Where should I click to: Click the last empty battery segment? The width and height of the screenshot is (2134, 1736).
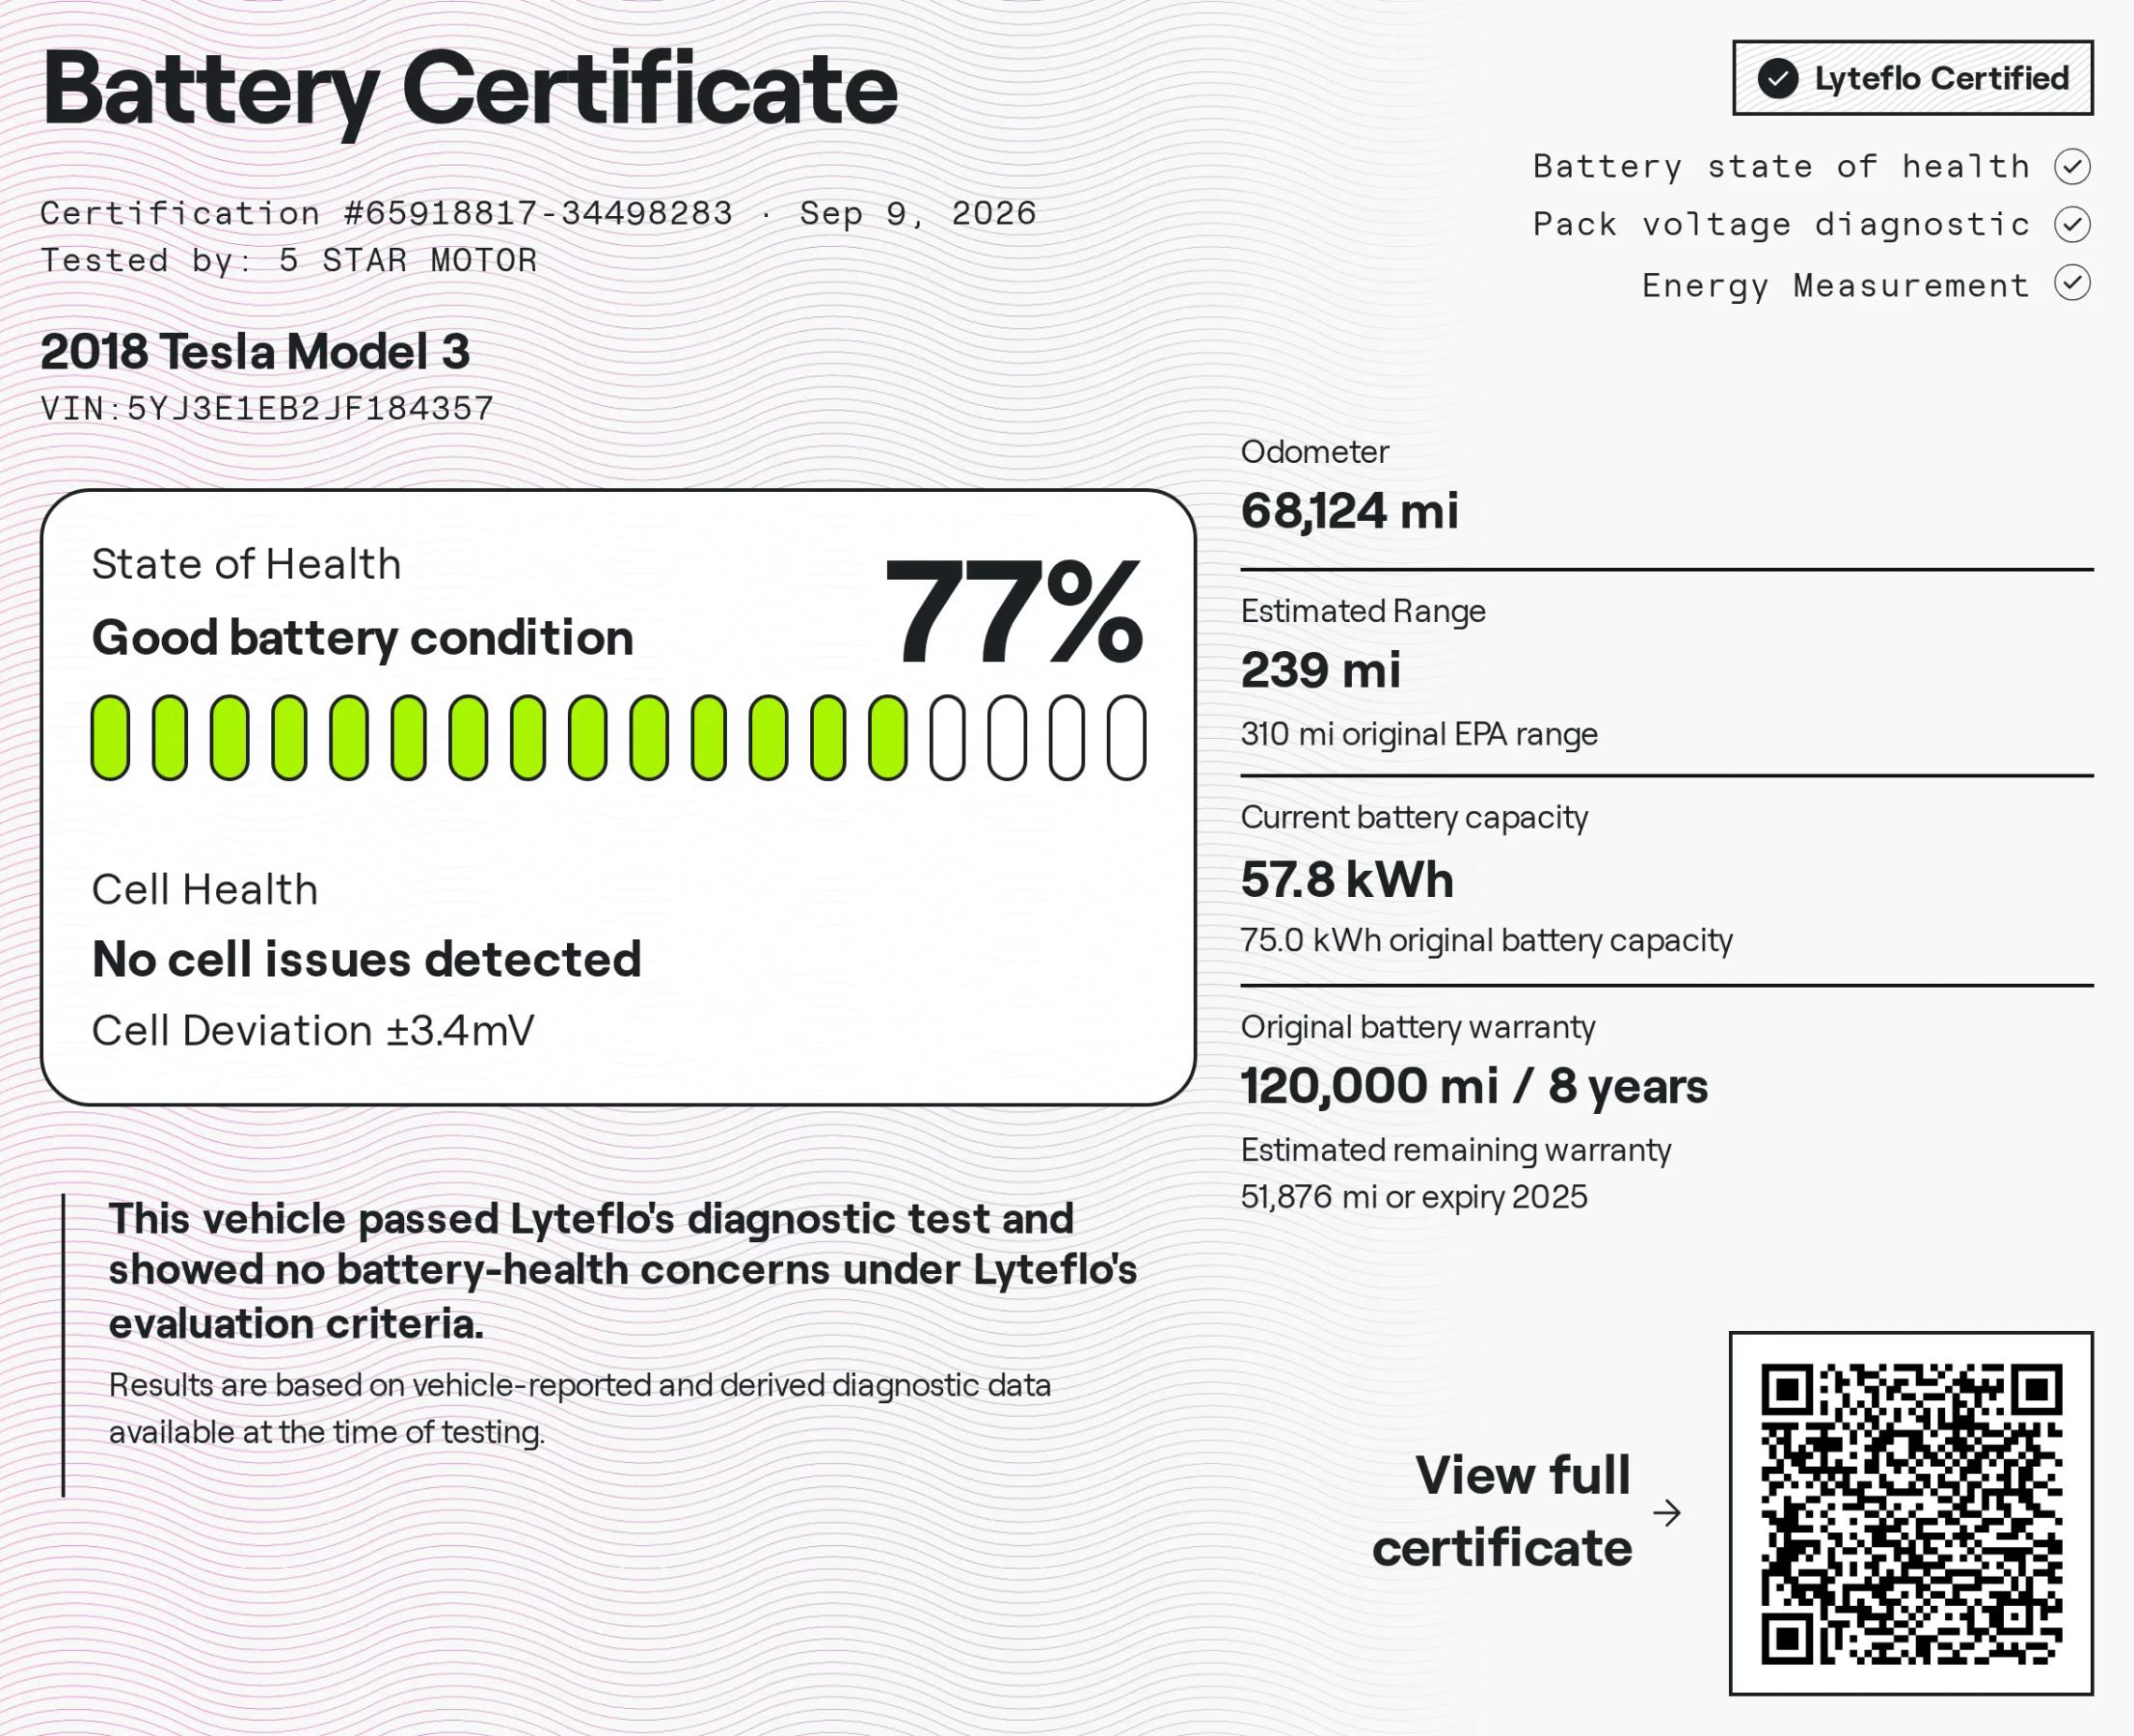point(1126,738)
